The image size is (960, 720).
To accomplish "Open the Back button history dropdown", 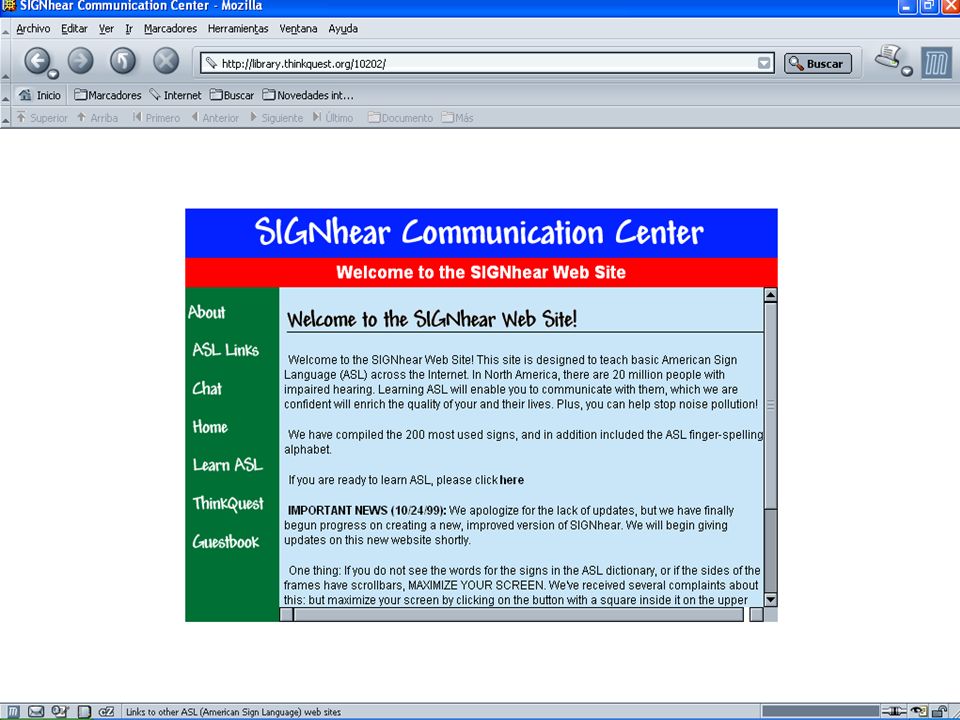I will point(53,74).
